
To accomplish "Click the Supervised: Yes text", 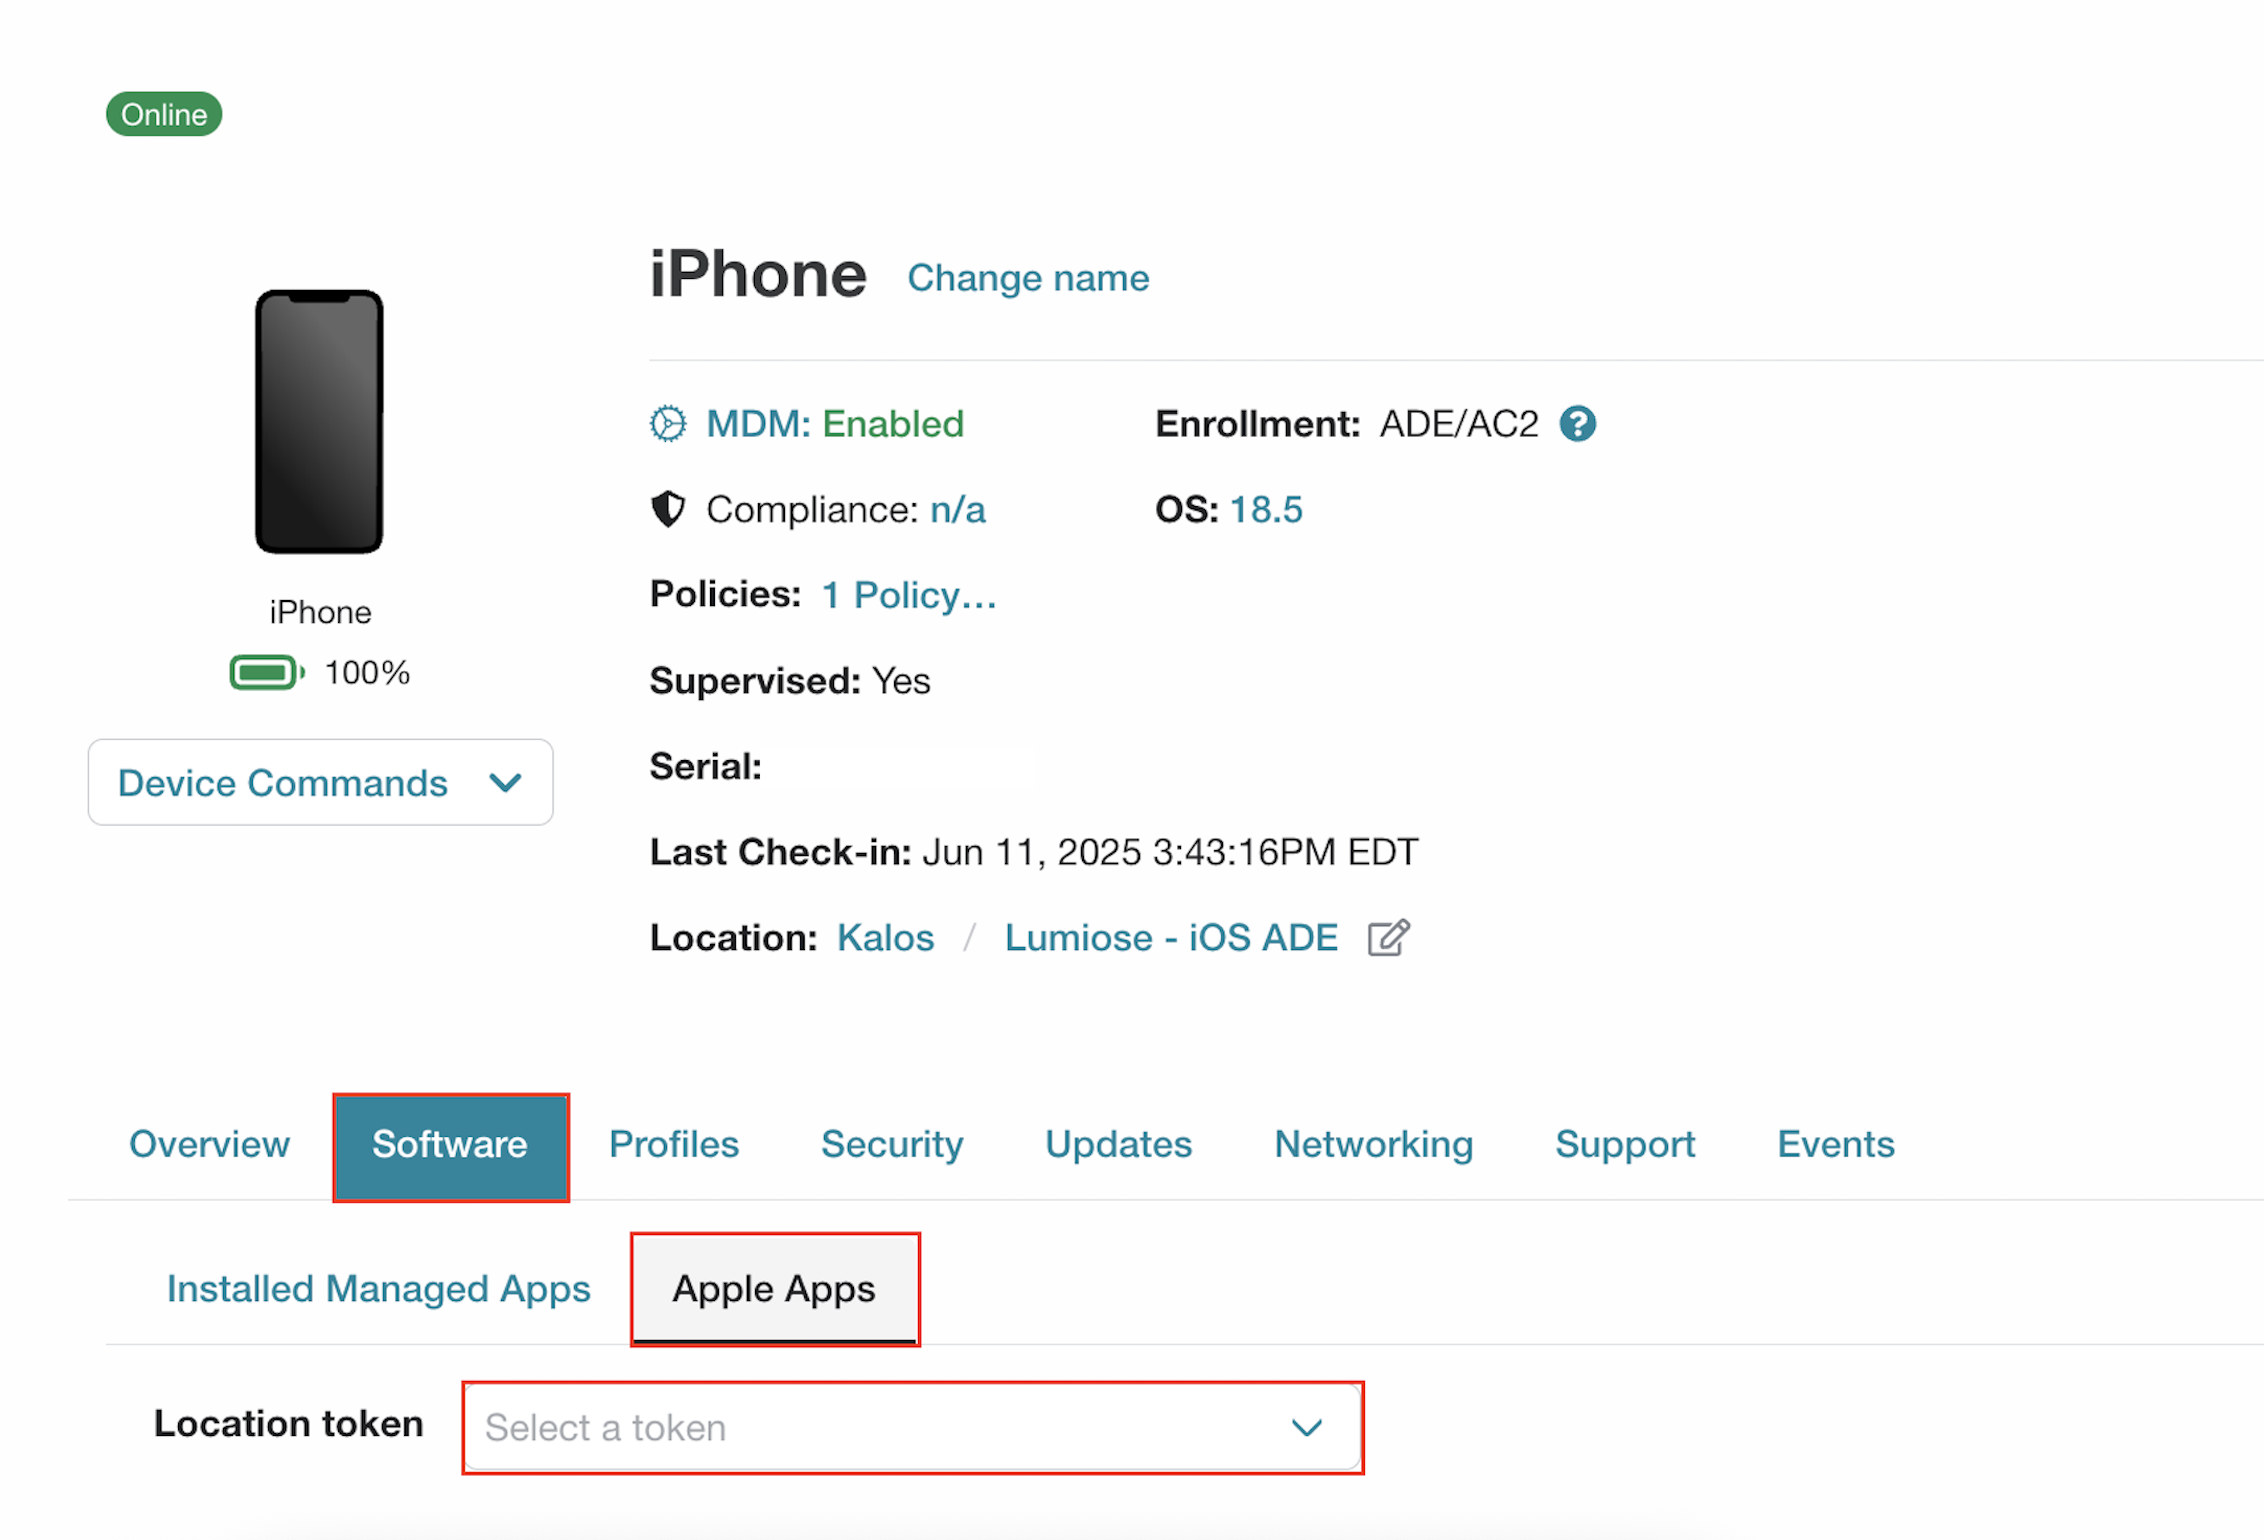I will [790, 681].
